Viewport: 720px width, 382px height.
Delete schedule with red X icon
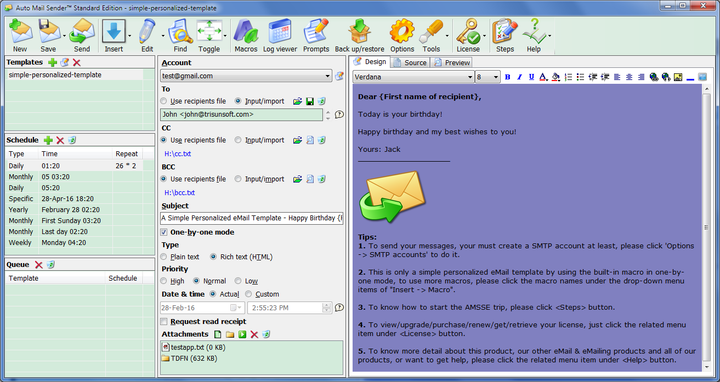pos(60,140)
